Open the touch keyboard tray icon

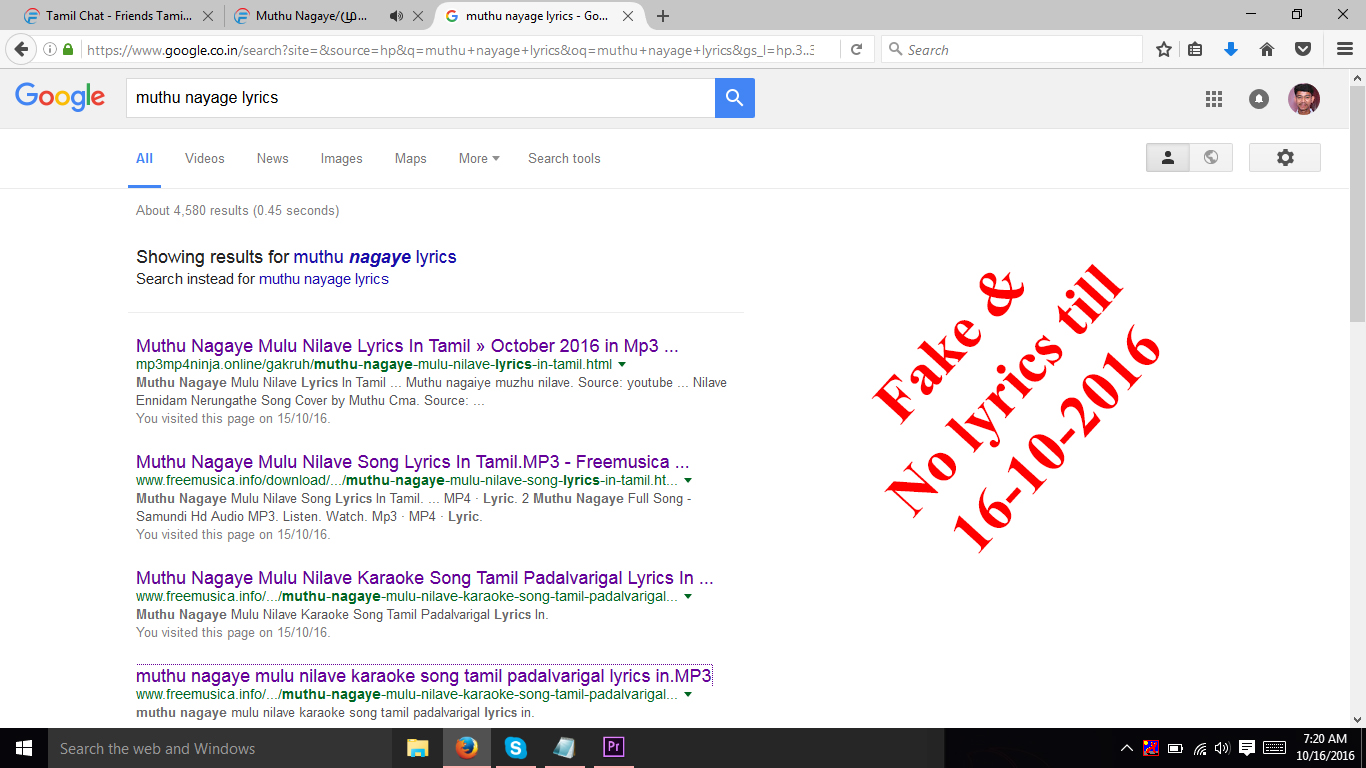pyautogui.click(x=1274, y=748)
